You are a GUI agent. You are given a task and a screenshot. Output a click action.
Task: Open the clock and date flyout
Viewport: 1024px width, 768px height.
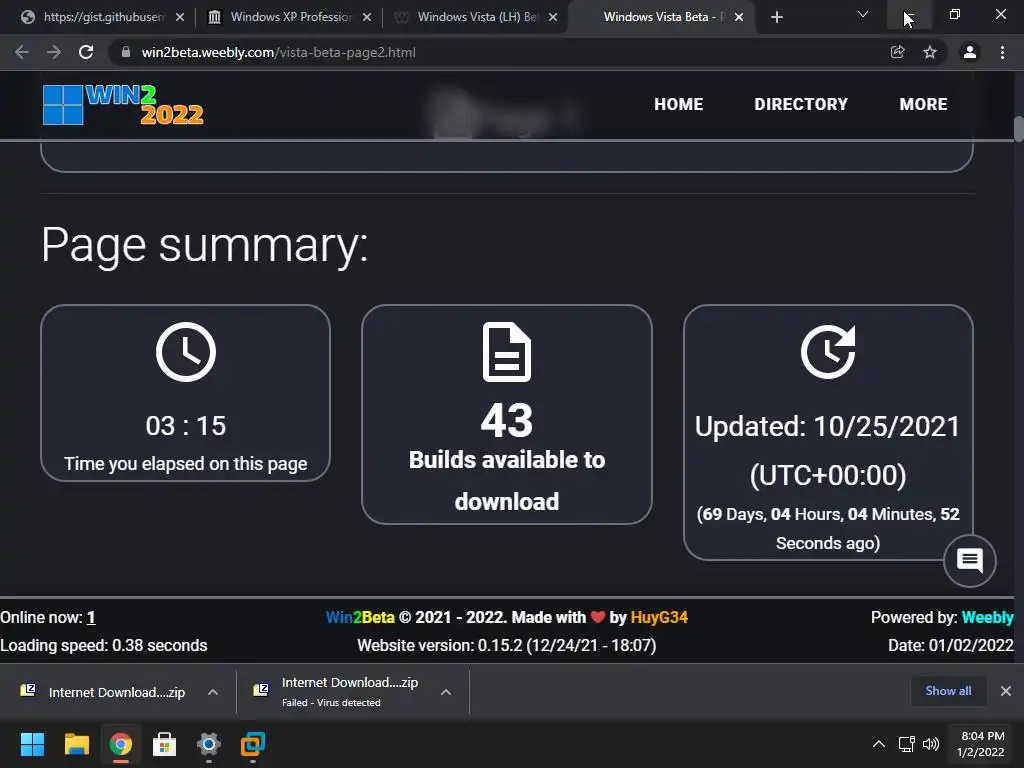point(981,744)
